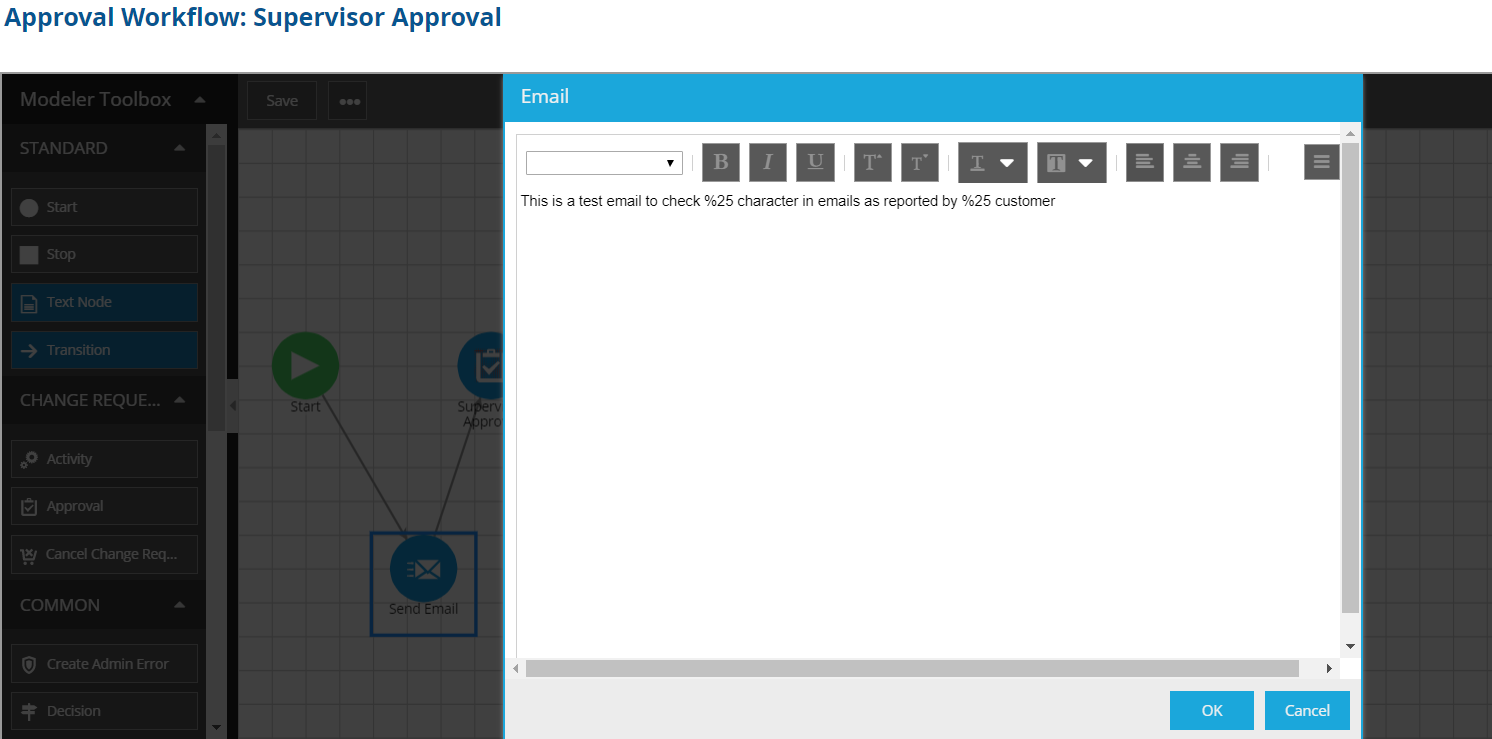Click the Send Email node icon
This screenshot has height=739, width=1492.
[x=423, y=569]
